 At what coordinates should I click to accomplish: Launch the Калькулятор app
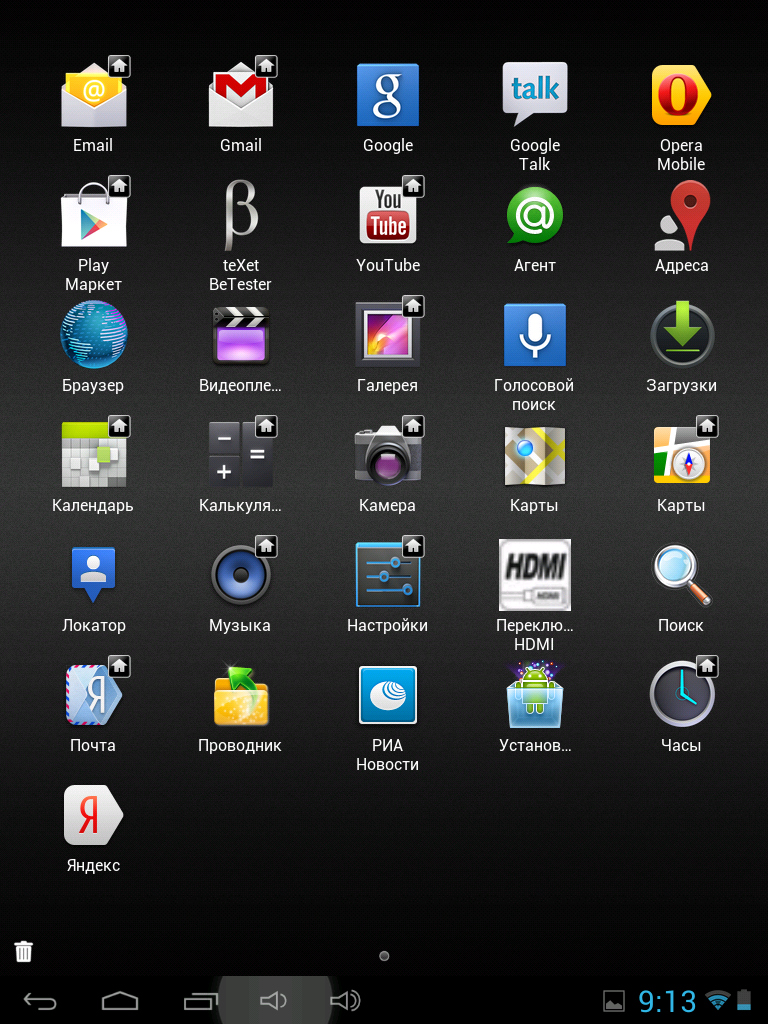[x=241, y=454]
